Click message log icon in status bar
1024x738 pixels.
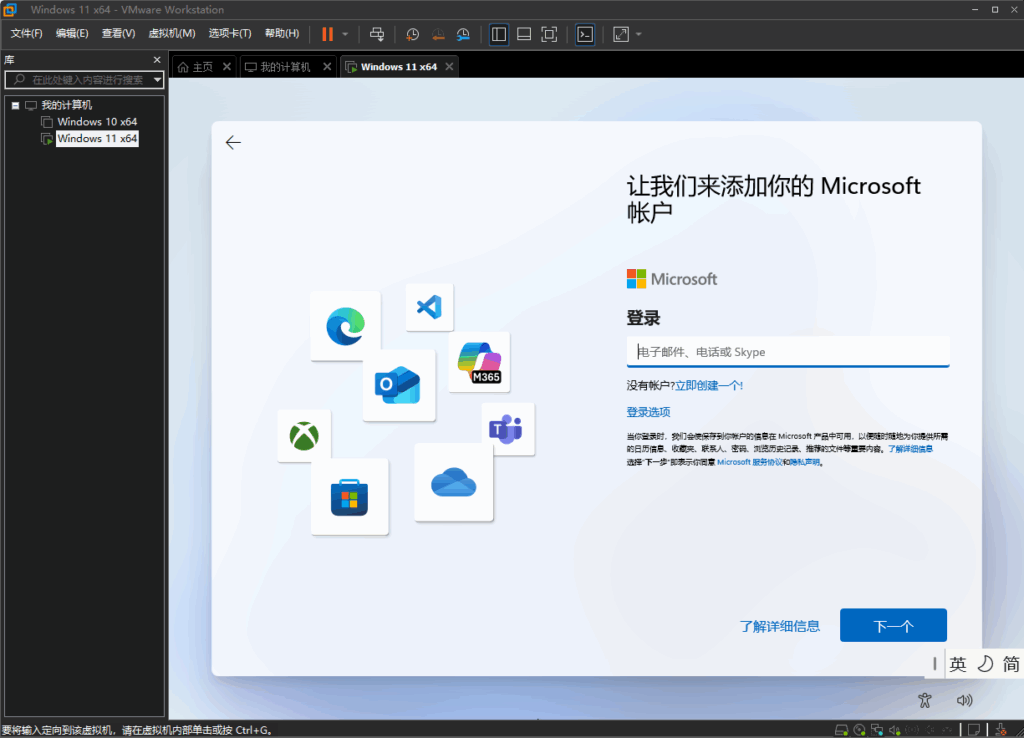974,730
